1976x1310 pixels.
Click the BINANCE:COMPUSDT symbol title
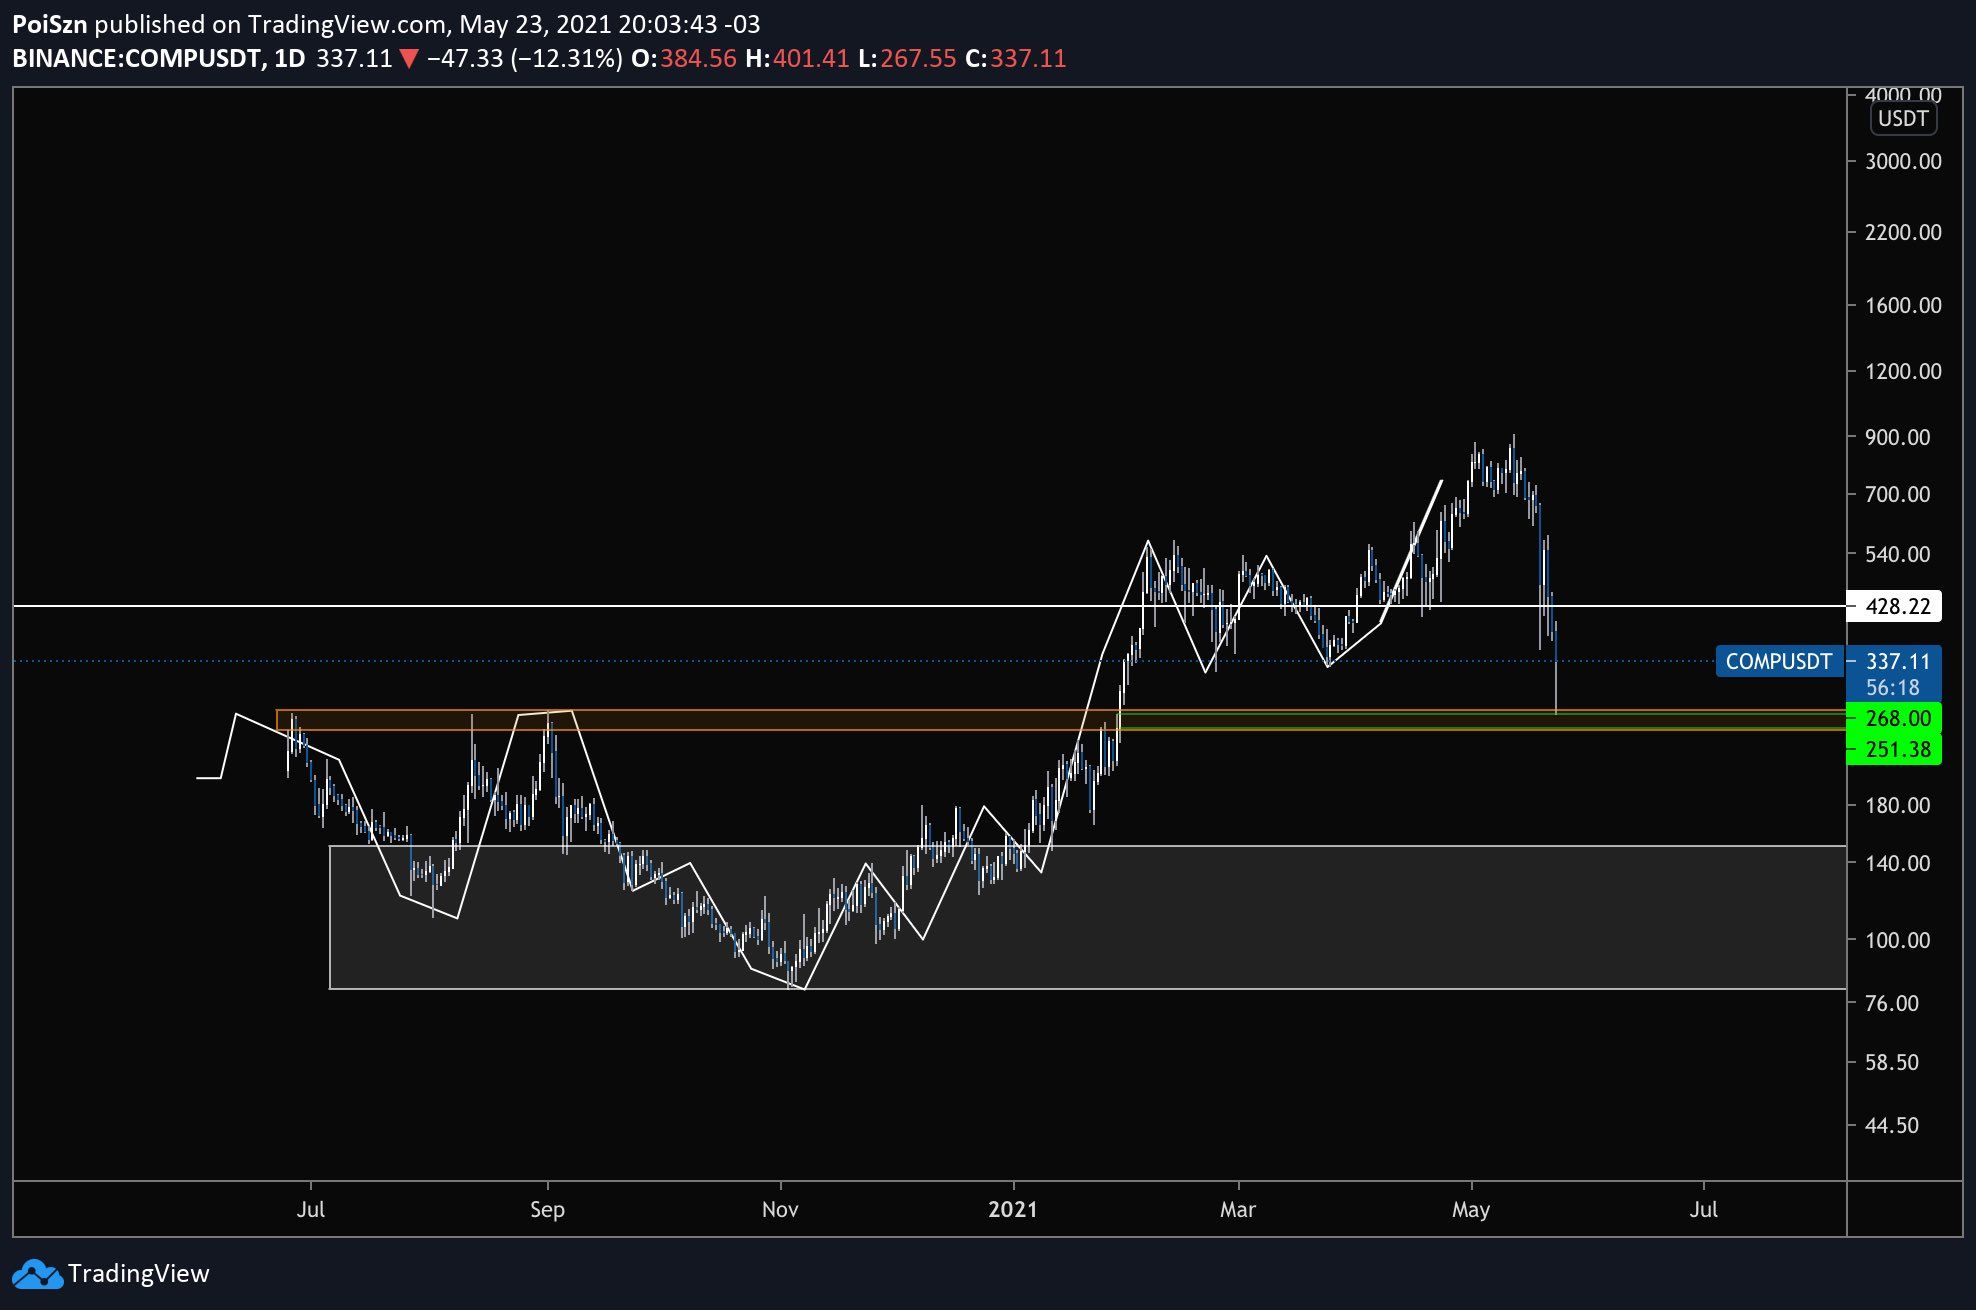137,59
